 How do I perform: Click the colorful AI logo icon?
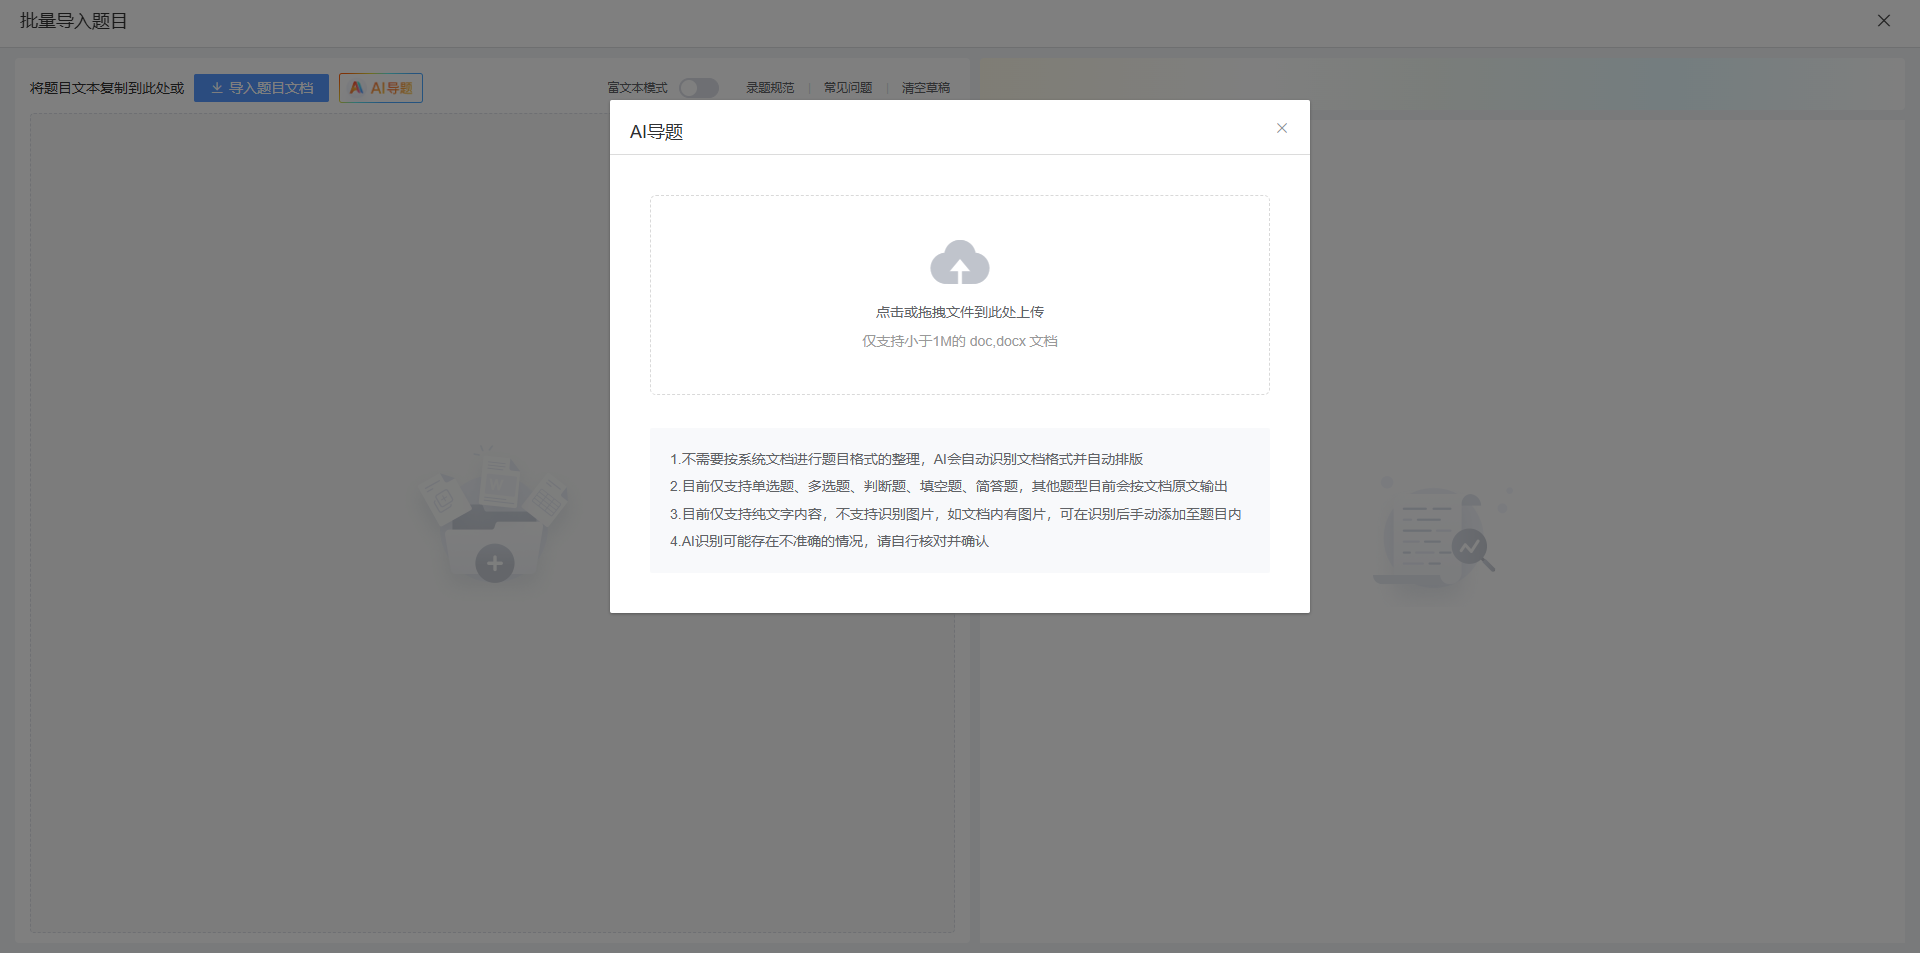click(x=356, y=88)
